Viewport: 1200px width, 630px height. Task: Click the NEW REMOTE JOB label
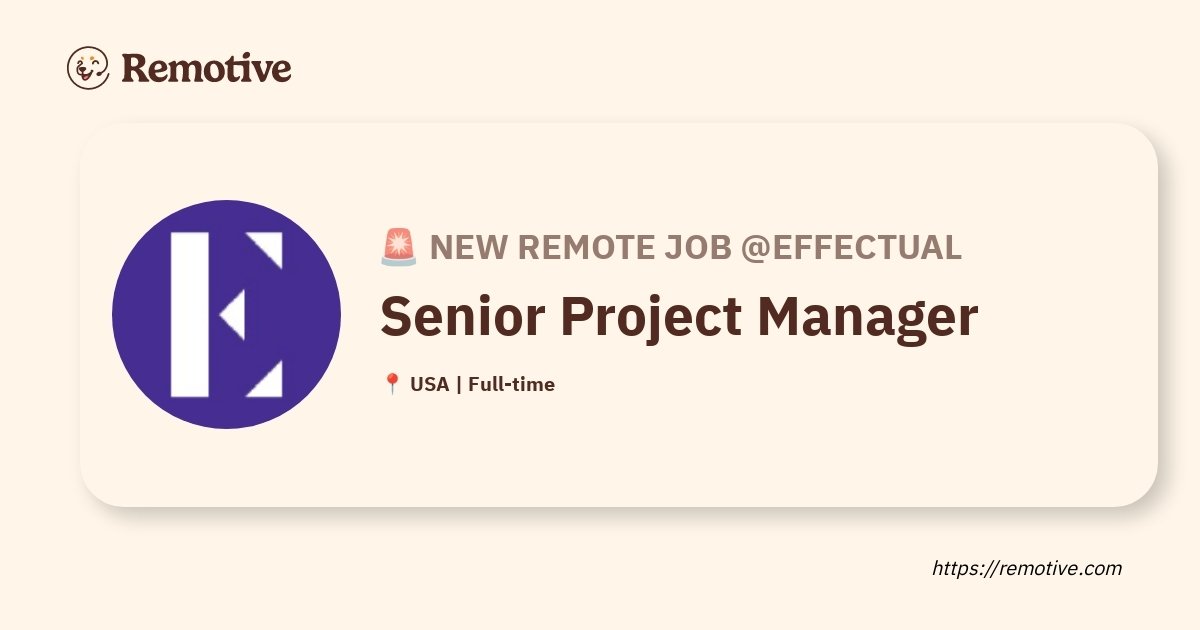580,247
